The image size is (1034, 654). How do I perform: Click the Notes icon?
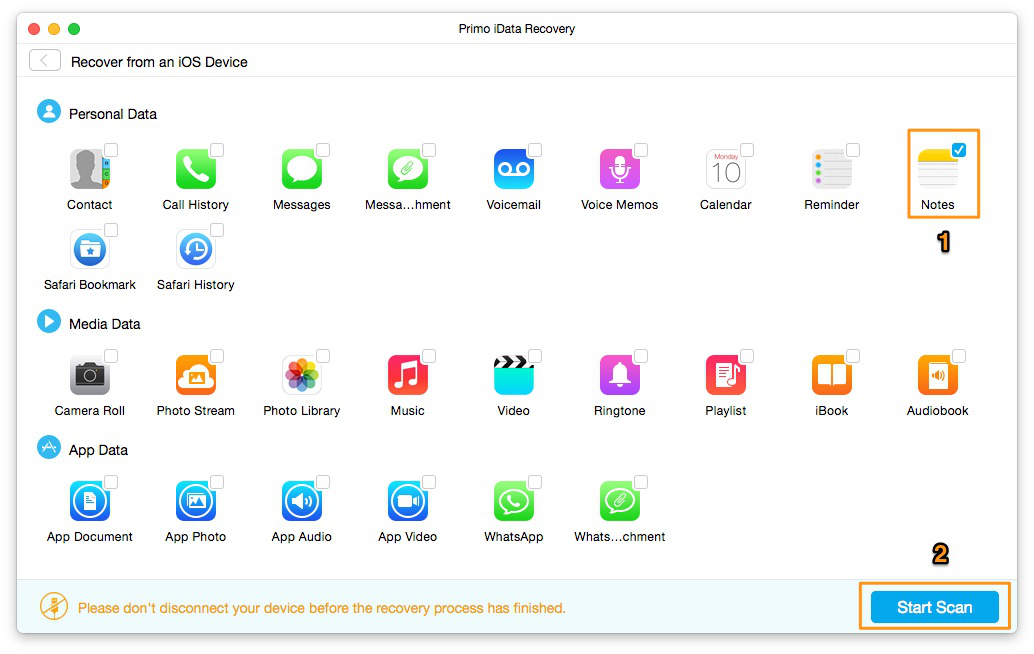[938, 169]
